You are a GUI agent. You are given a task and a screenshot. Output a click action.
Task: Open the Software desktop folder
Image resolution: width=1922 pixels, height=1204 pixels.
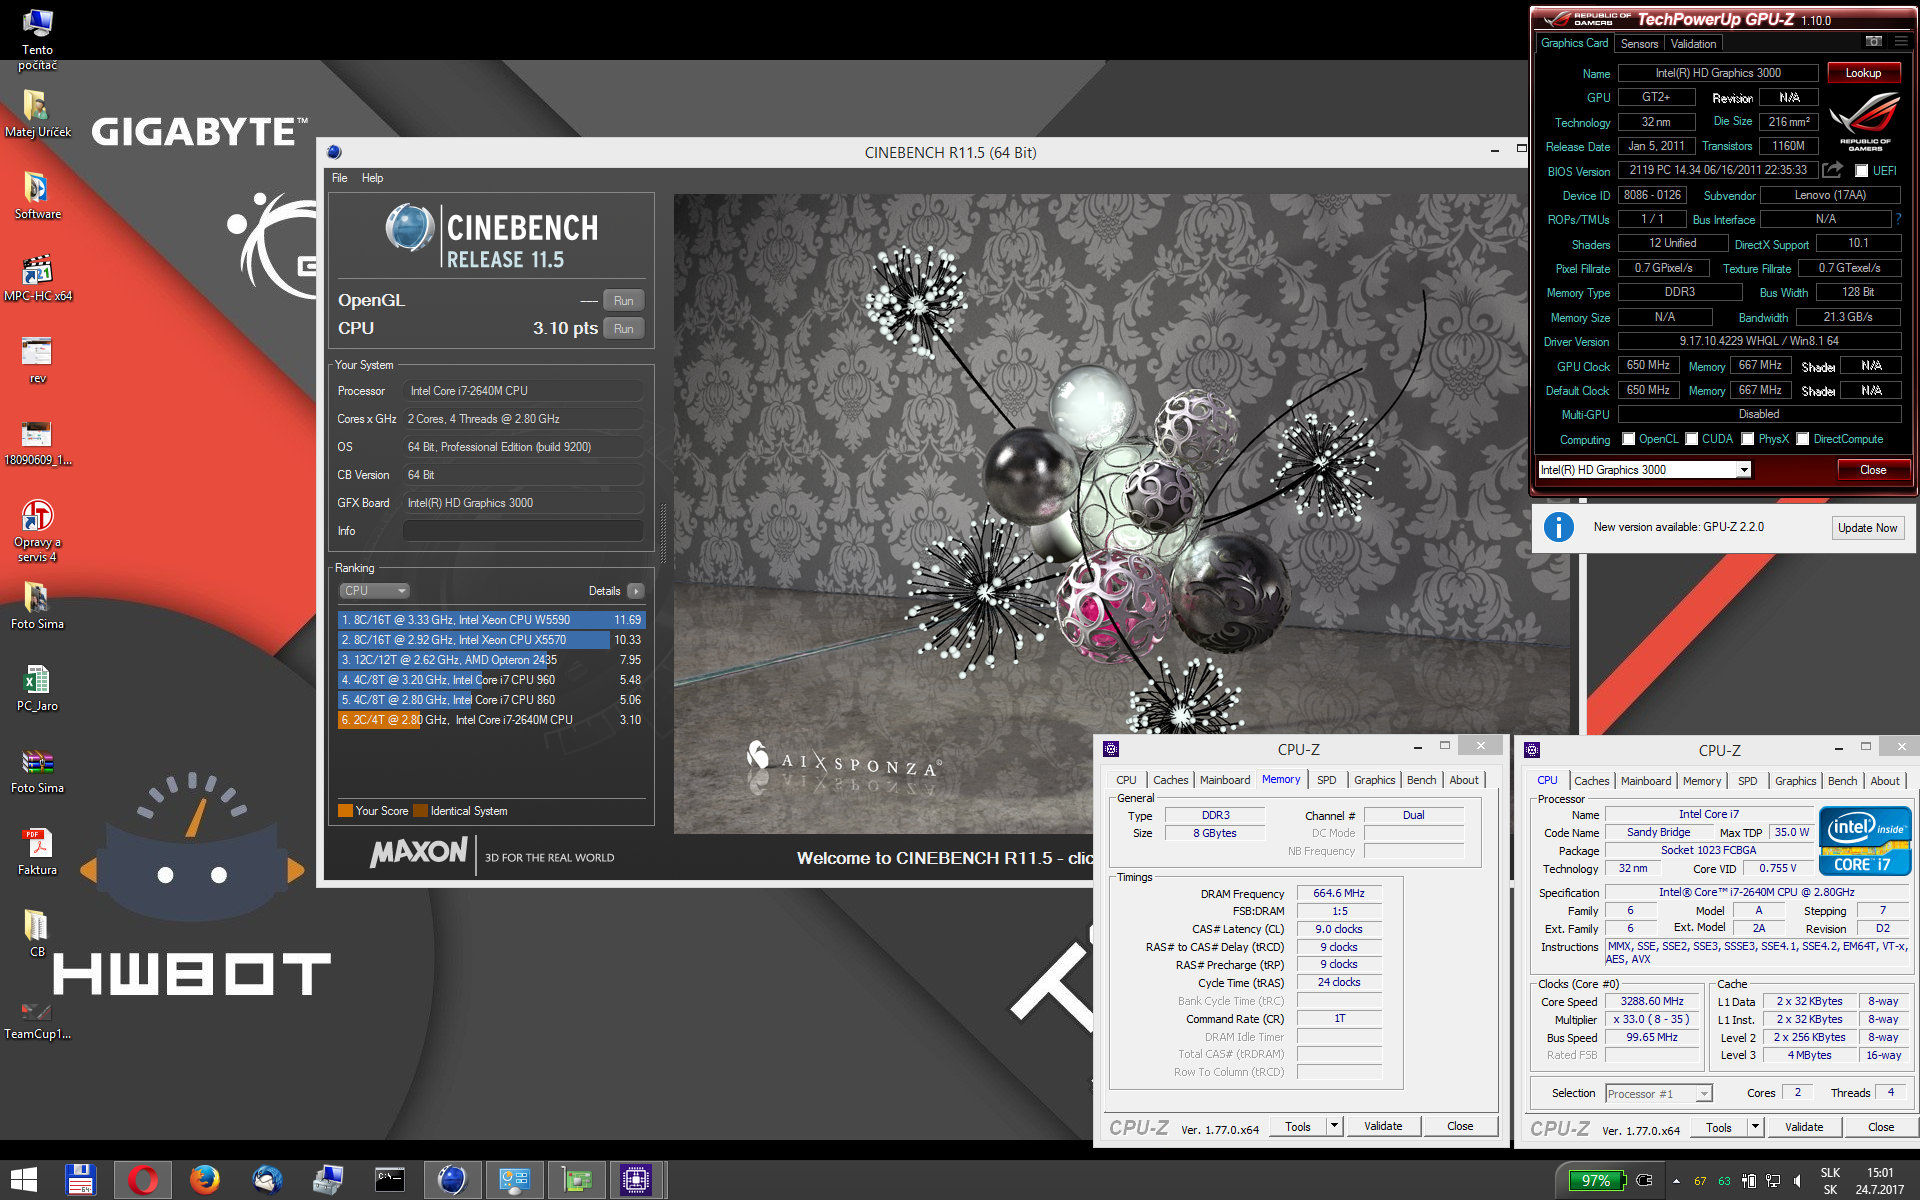(37, 196)
